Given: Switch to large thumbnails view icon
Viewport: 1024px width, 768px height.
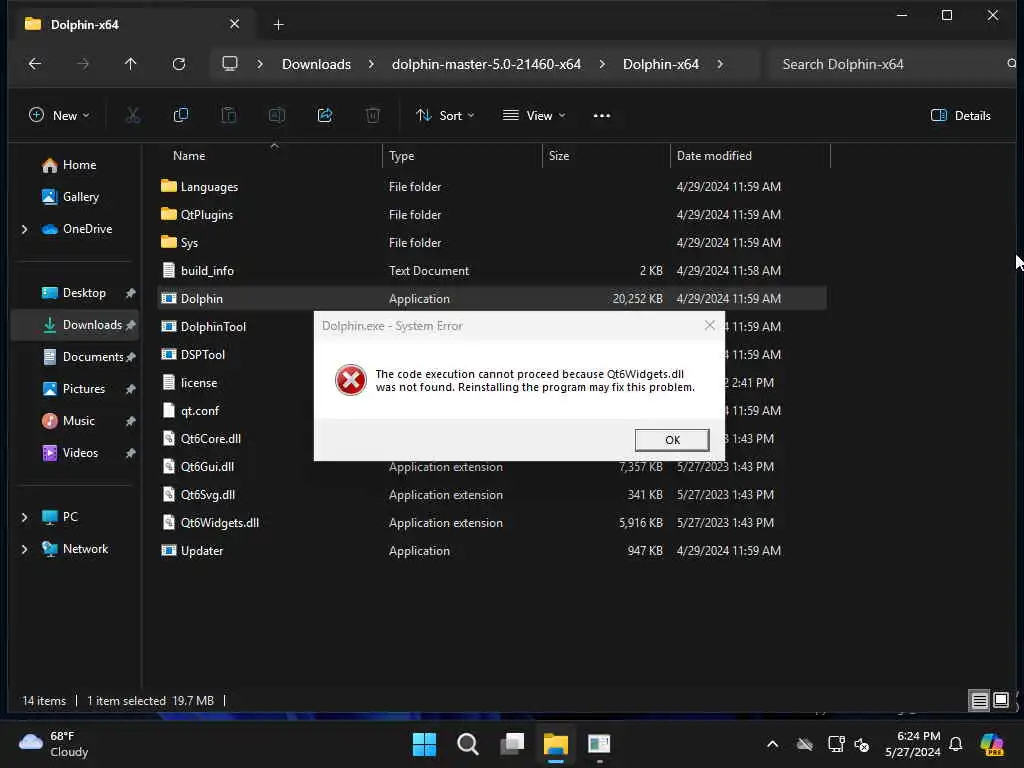Looking at the screenshot, I should click(x=1000, y=701).
